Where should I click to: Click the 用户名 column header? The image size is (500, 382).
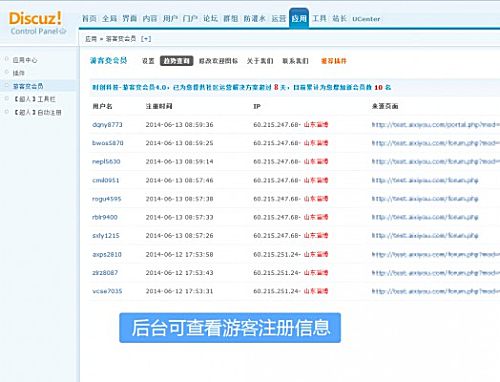pyautogui.click(x=102, y=106)
